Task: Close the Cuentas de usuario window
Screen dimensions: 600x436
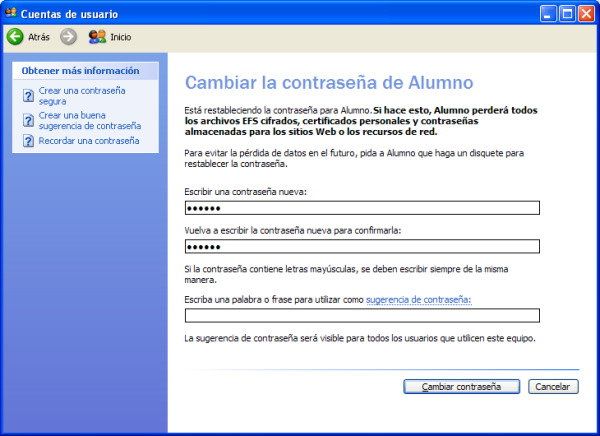Action: pos(586,12)
